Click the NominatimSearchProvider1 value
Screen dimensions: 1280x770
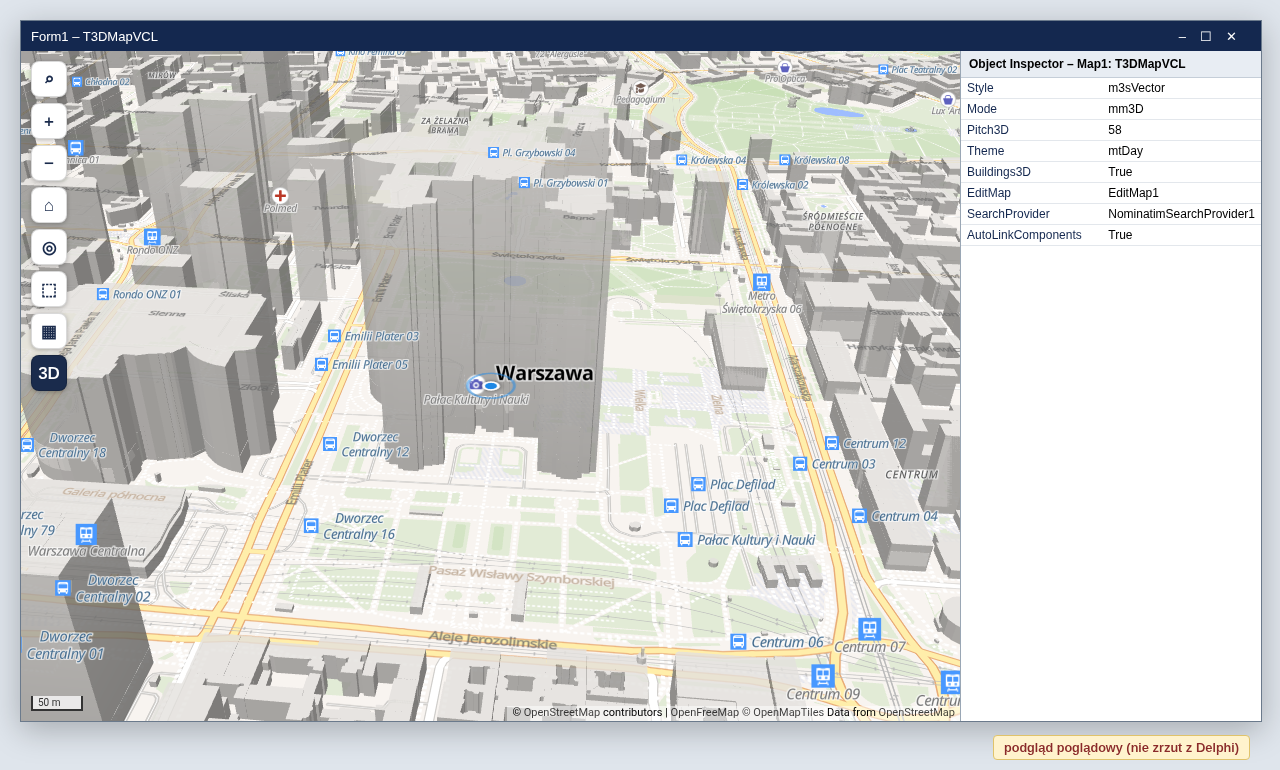(x=1181, y=214)
